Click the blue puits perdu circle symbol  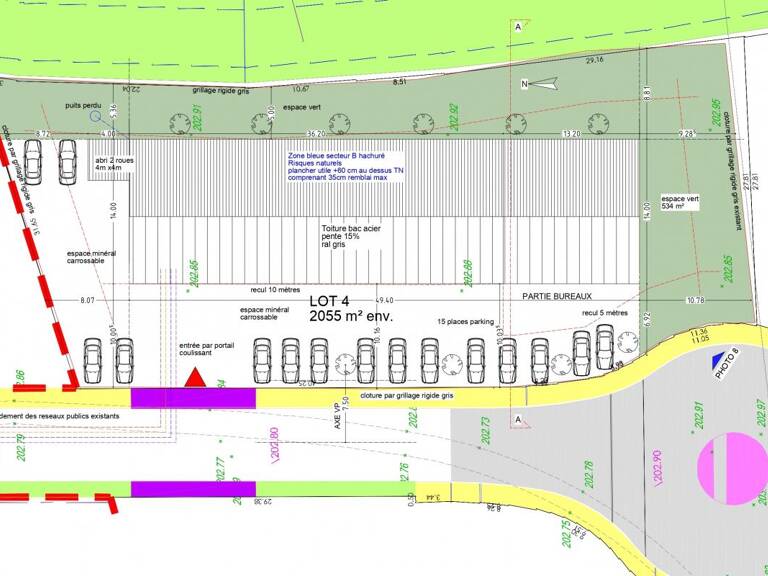96,117
